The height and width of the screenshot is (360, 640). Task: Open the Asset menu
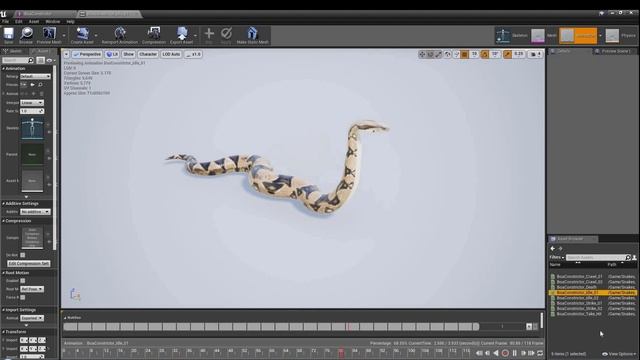coord(34,22)
